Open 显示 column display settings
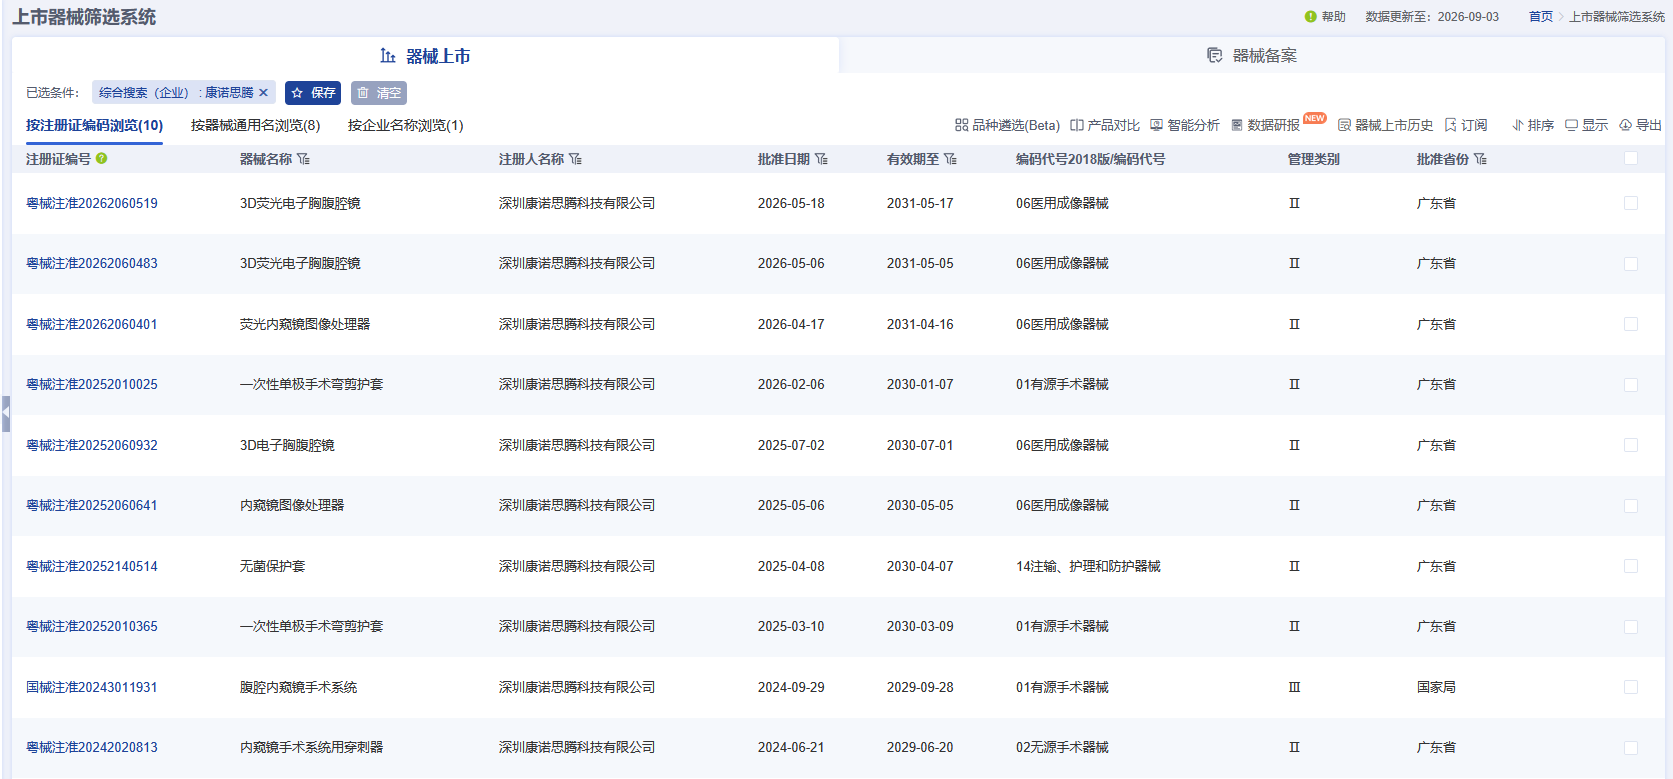The height and width of the screenshot is (779, 1673). (x=1587, y=125)
